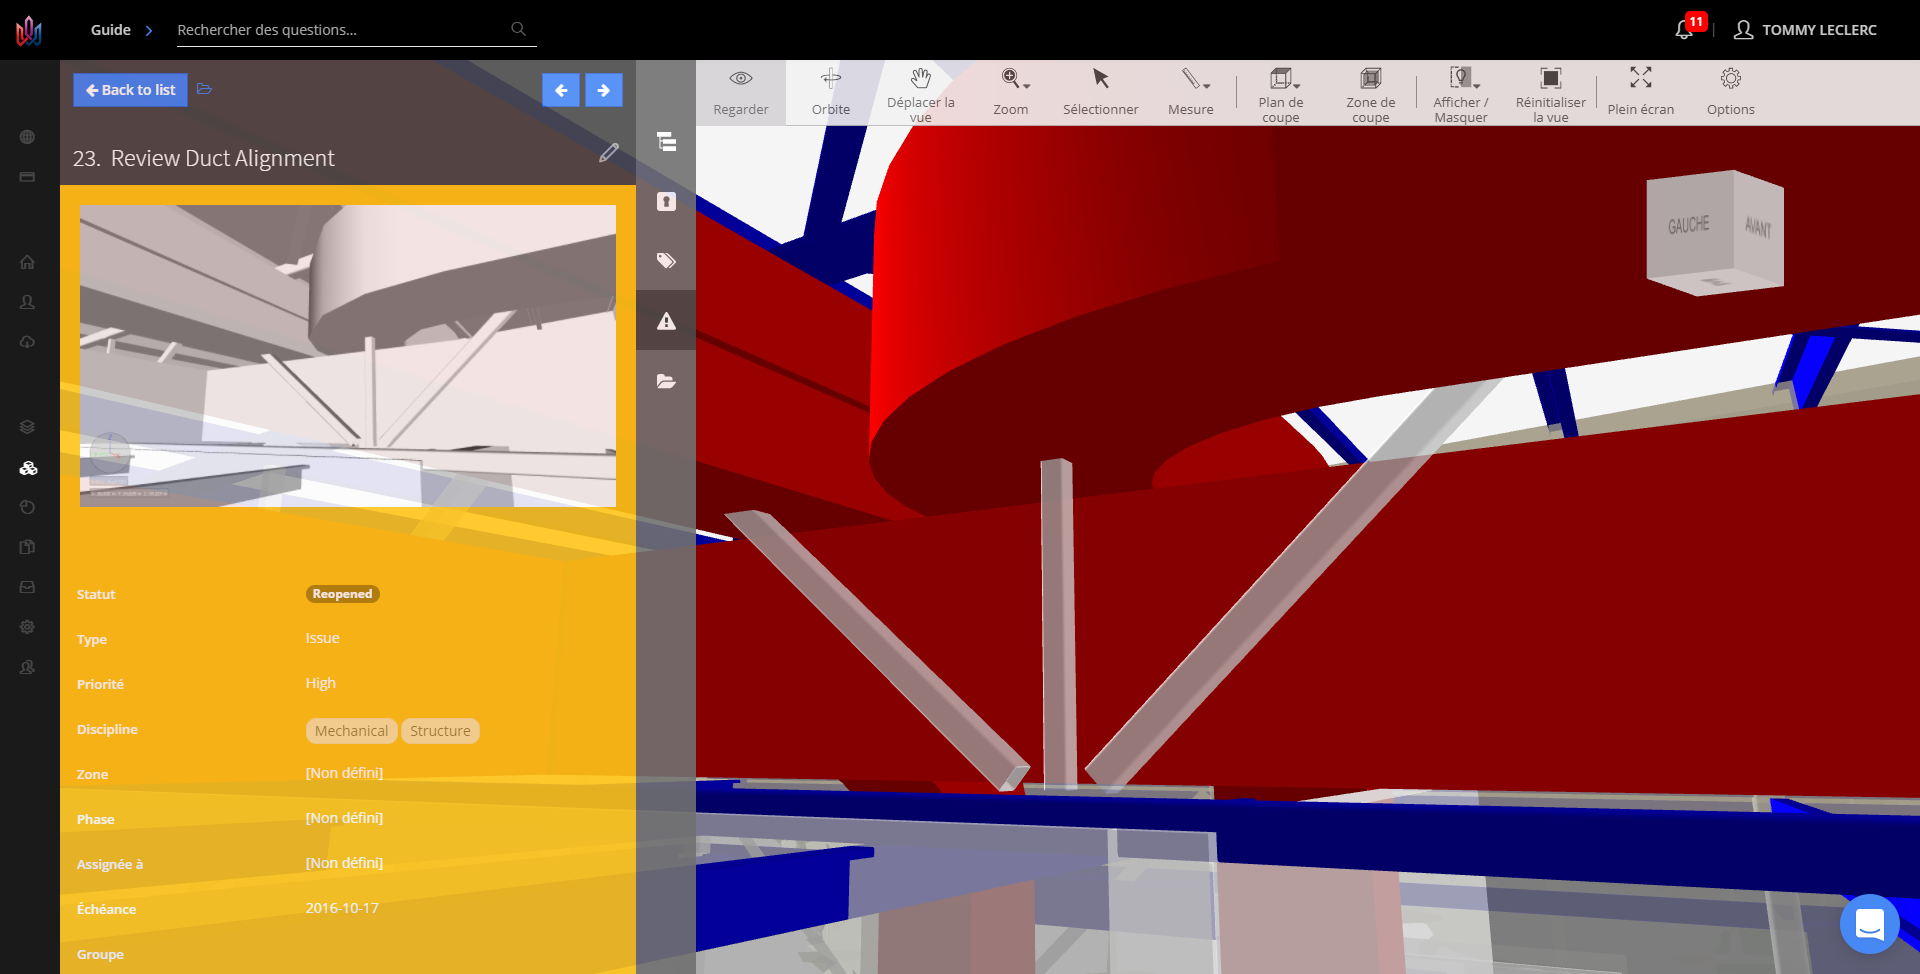Click the Priorité value High
Screen dimensions: 1920x974
pos(321,683)
